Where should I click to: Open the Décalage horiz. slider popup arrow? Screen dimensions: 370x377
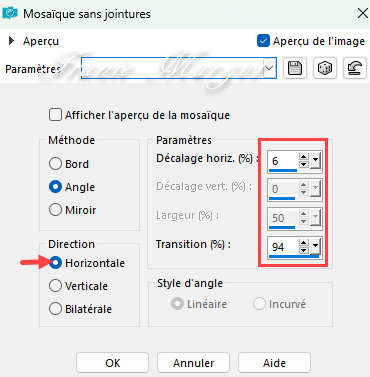(315, 161)
